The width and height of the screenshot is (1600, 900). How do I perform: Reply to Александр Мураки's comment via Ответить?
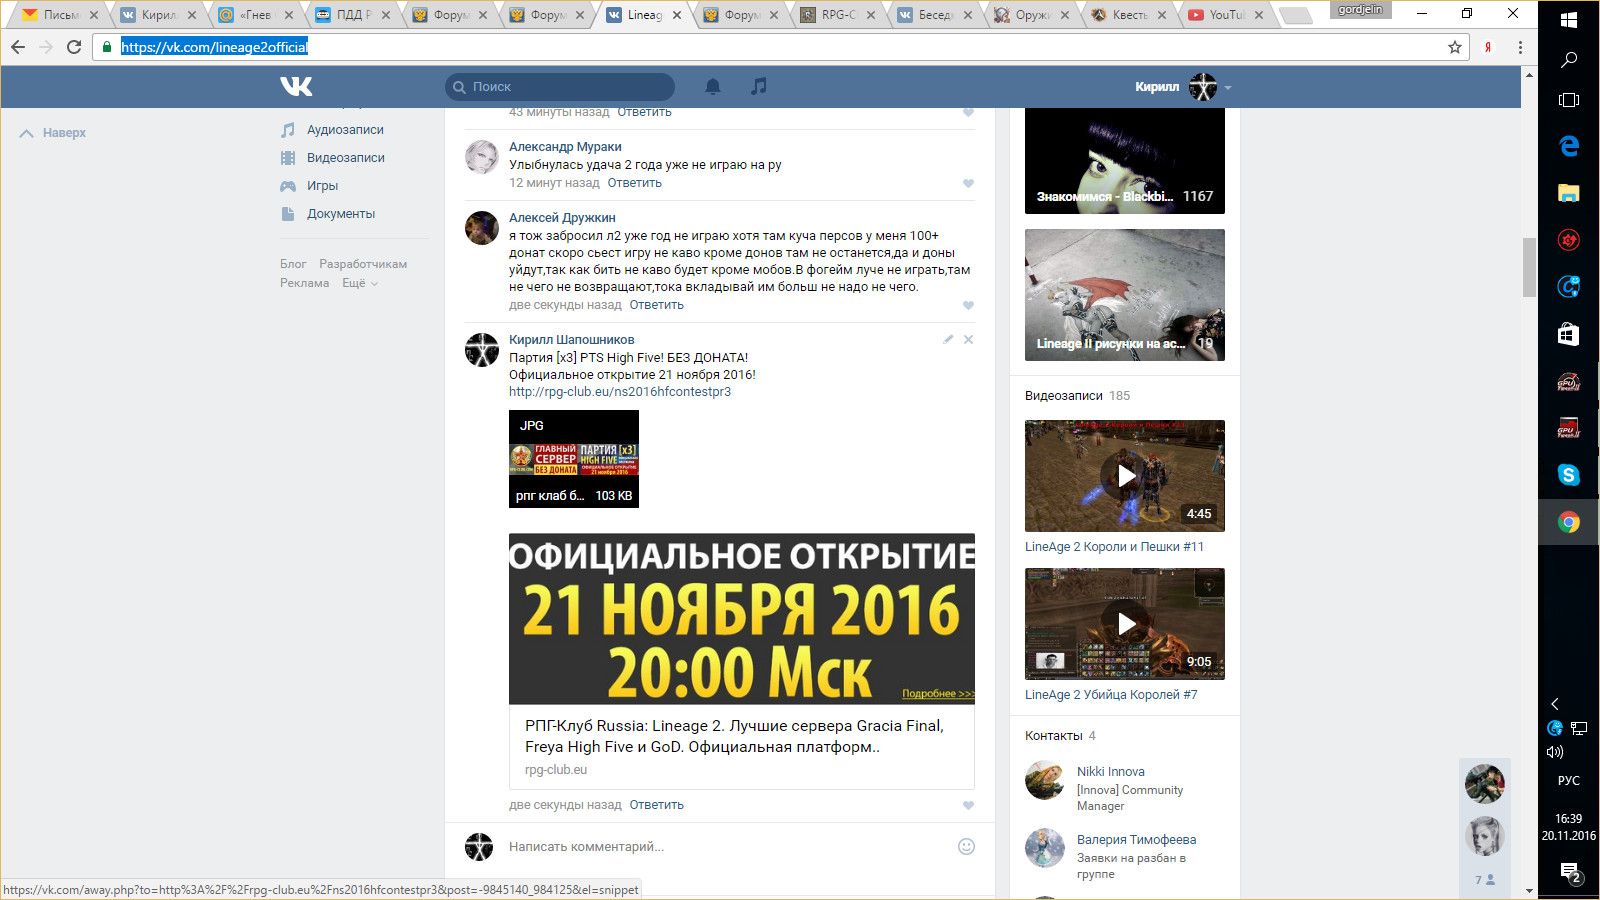click(x=634, y=183)
